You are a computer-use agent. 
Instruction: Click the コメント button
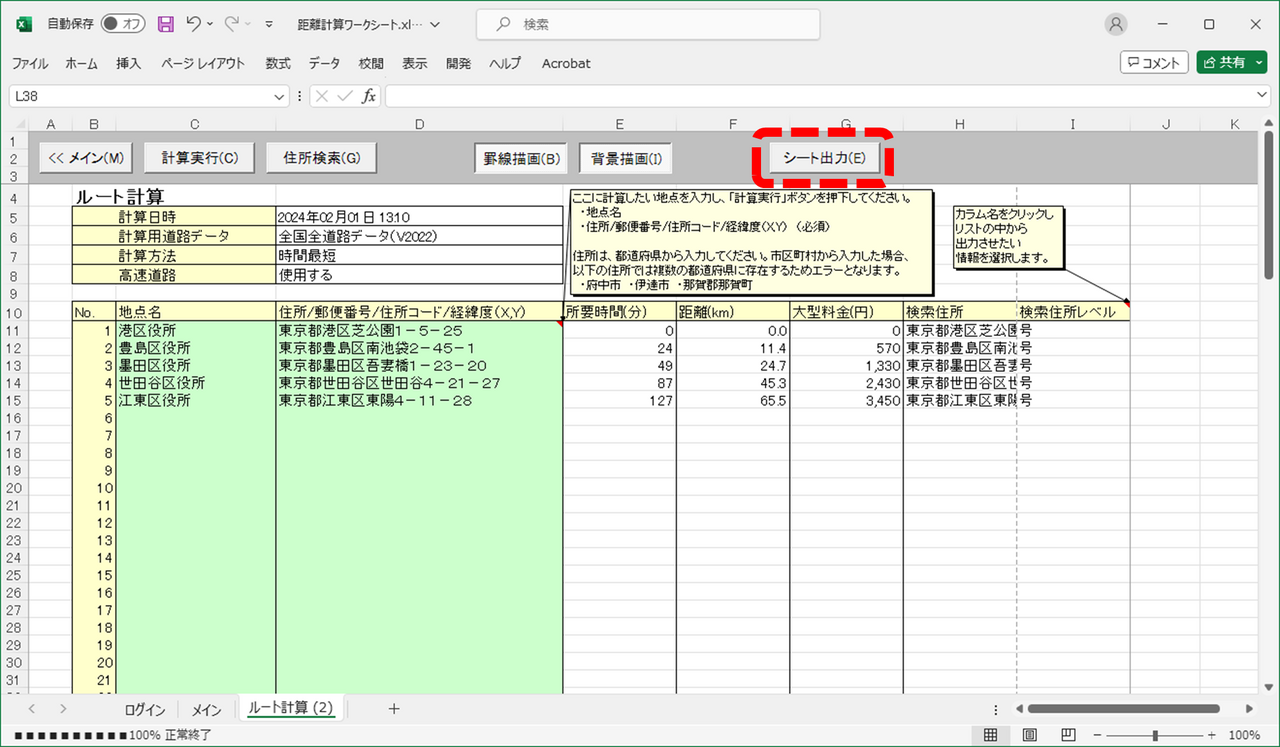pyautogui.click(x=1154, y=62)
